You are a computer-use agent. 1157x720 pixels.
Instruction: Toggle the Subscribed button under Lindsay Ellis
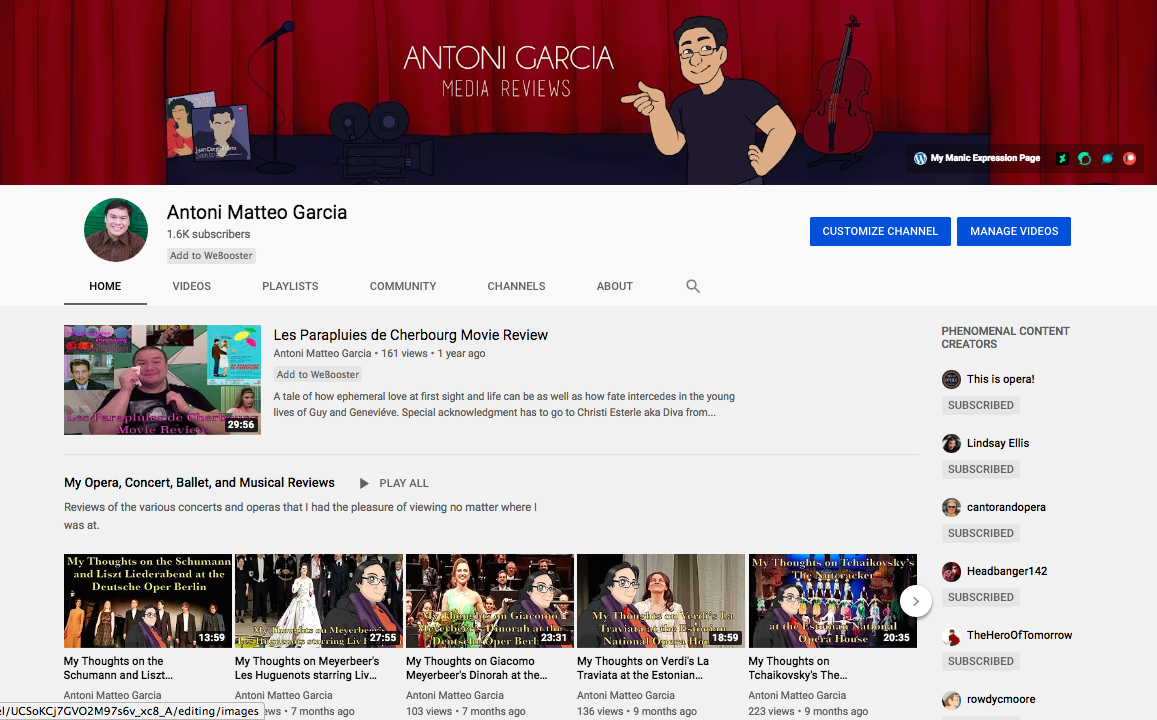pos(980,469)
